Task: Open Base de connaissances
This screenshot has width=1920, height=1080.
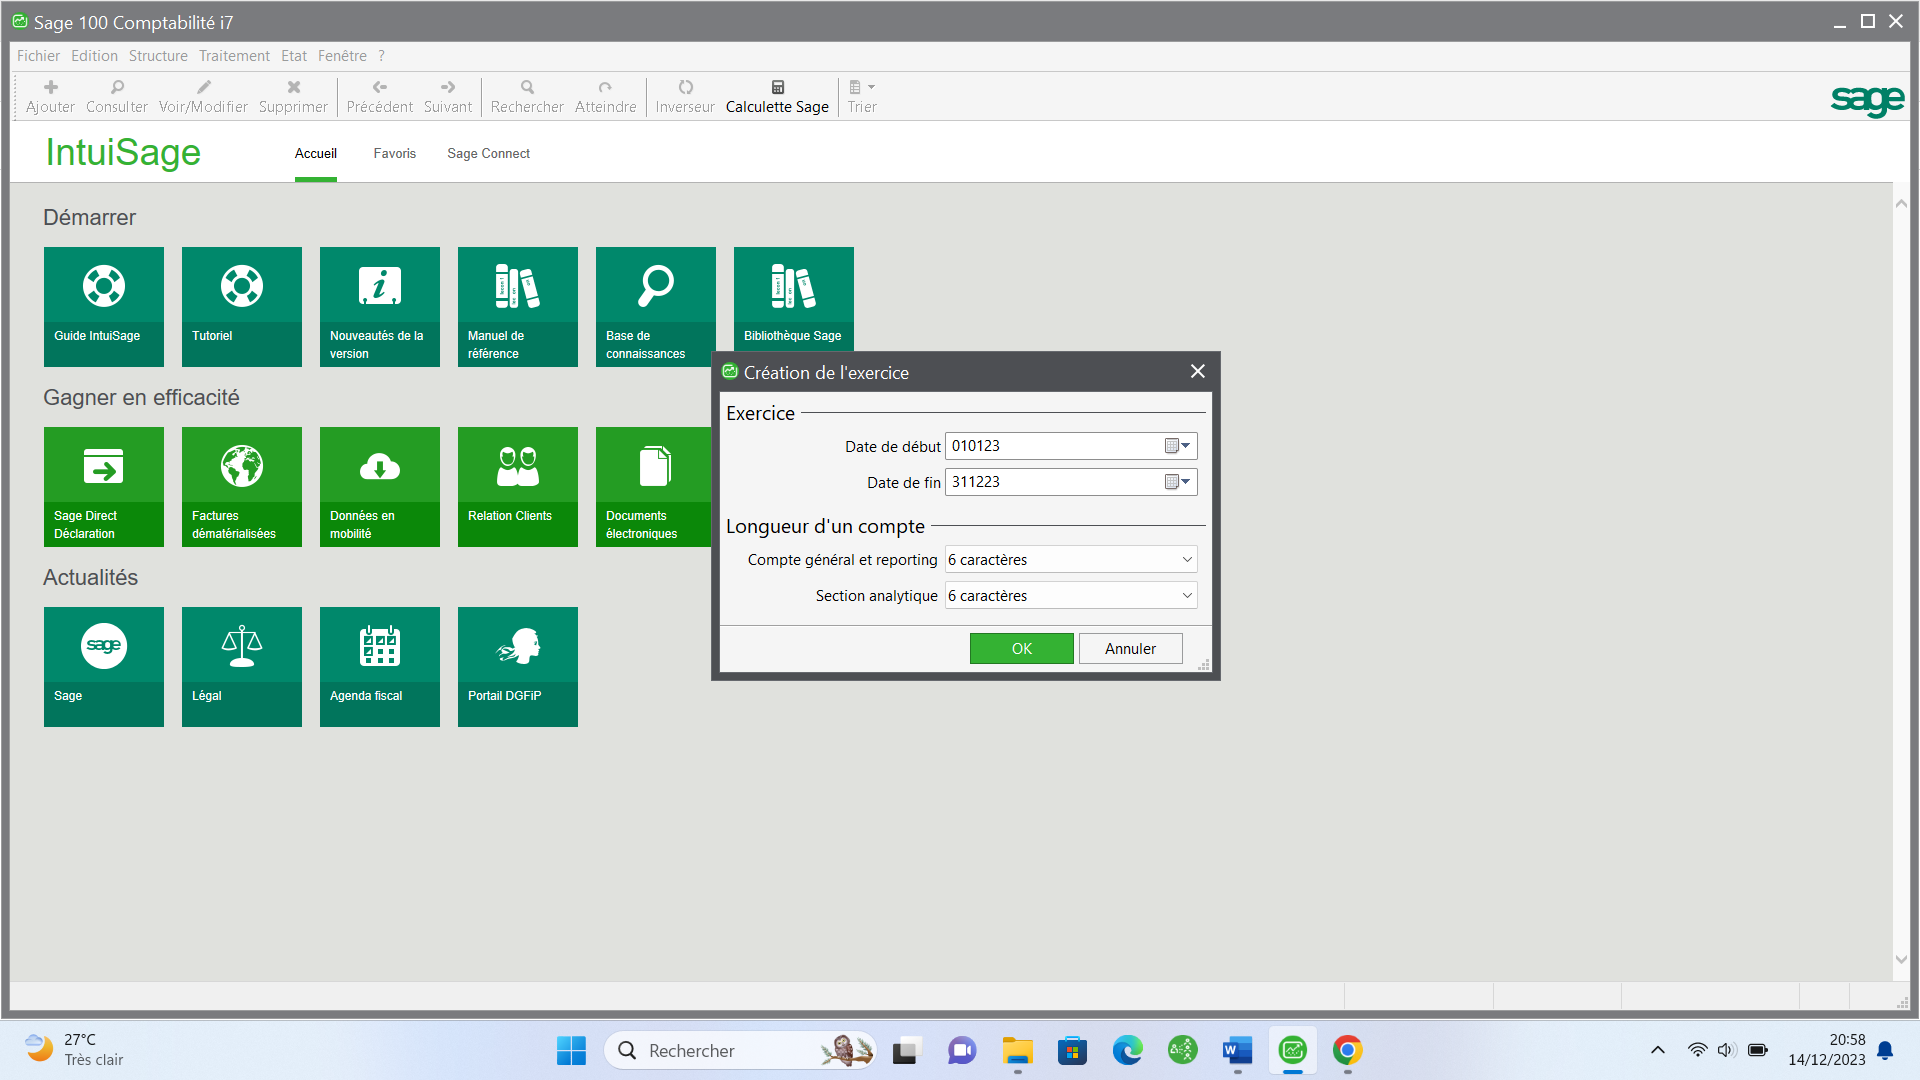Action: pos(655,306)
